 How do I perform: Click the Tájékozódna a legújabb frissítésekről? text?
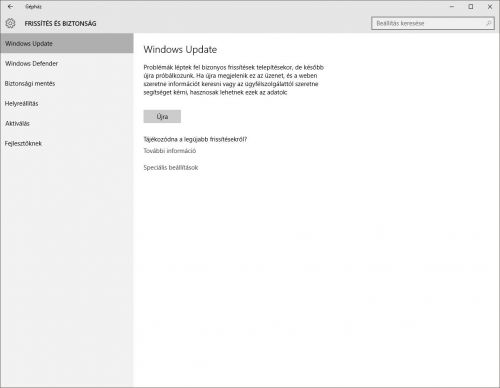point(195,139)
